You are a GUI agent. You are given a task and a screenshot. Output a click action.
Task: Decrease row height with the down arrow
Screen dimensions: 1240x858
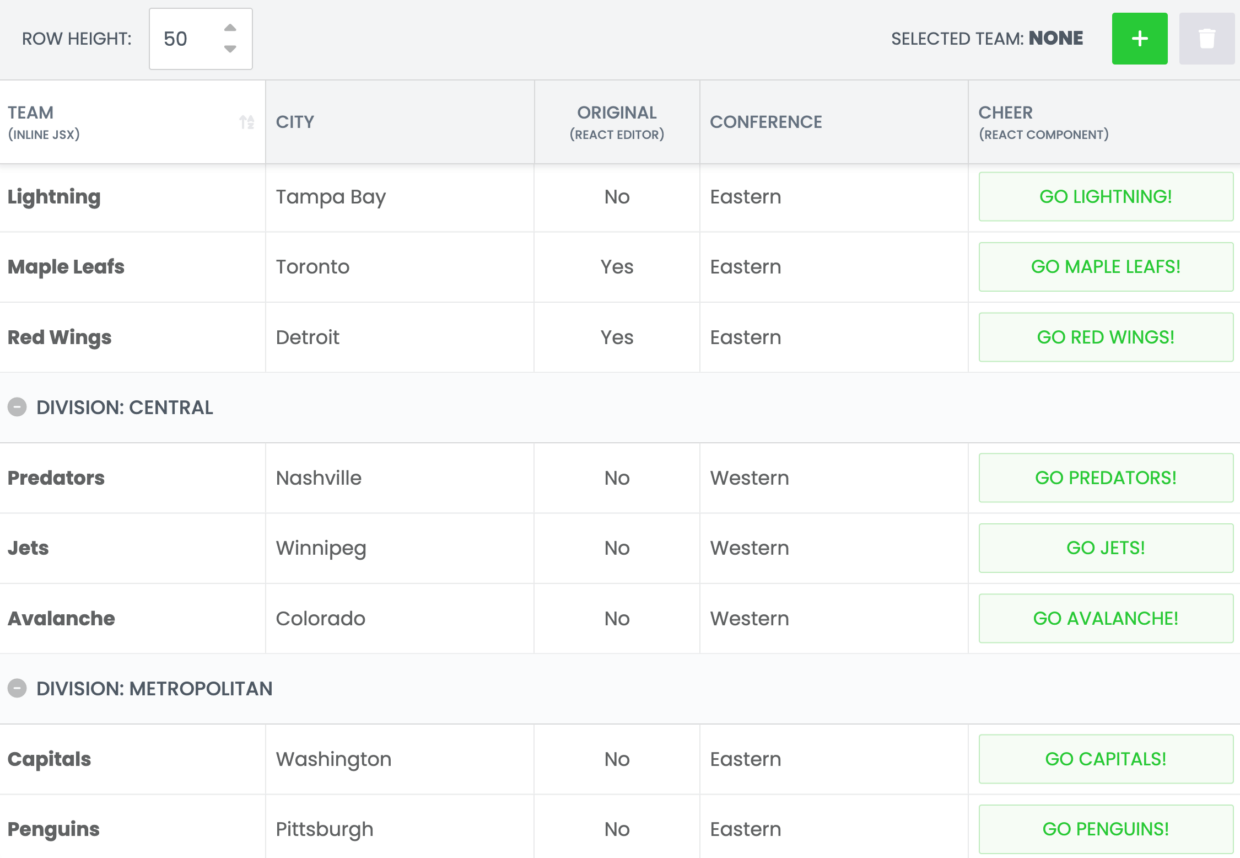point(230,49)
